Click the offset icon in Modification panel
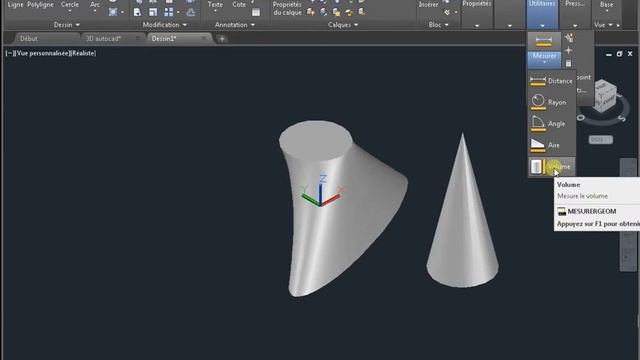The image size is (640, 360). (191, 12)
